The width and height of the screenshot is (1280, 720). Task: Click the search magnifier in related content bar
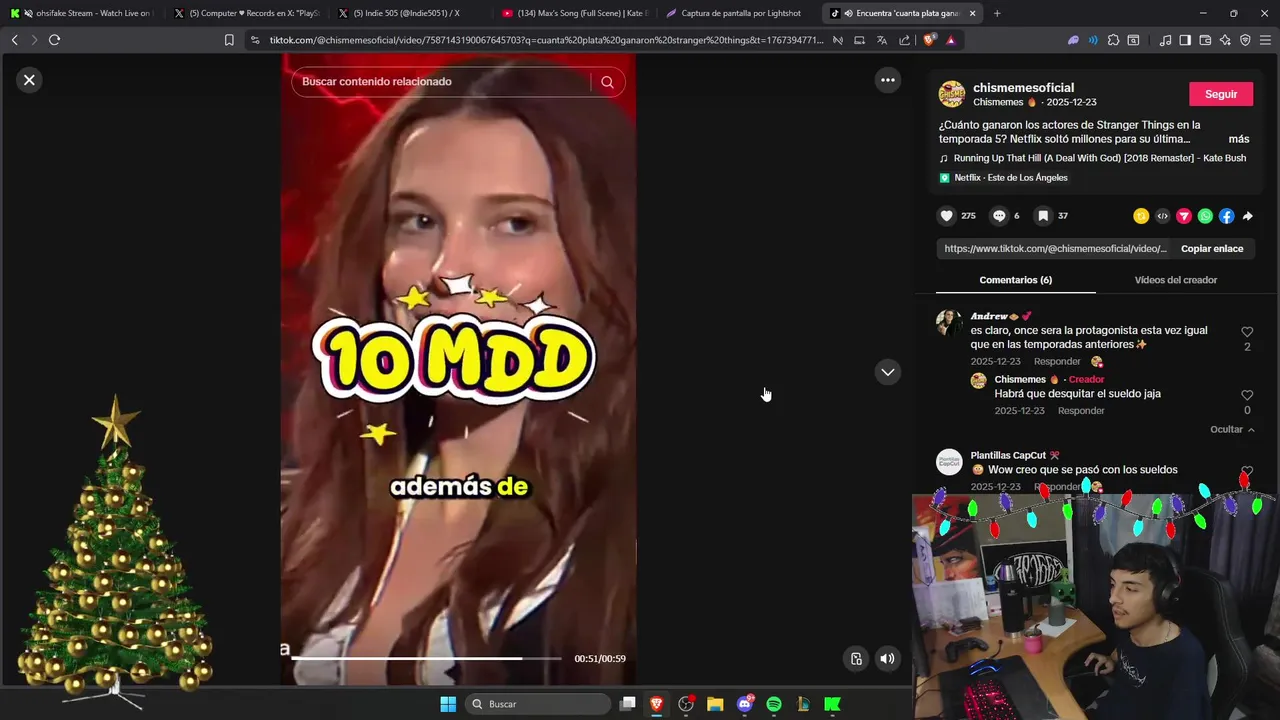coord(607,82)
